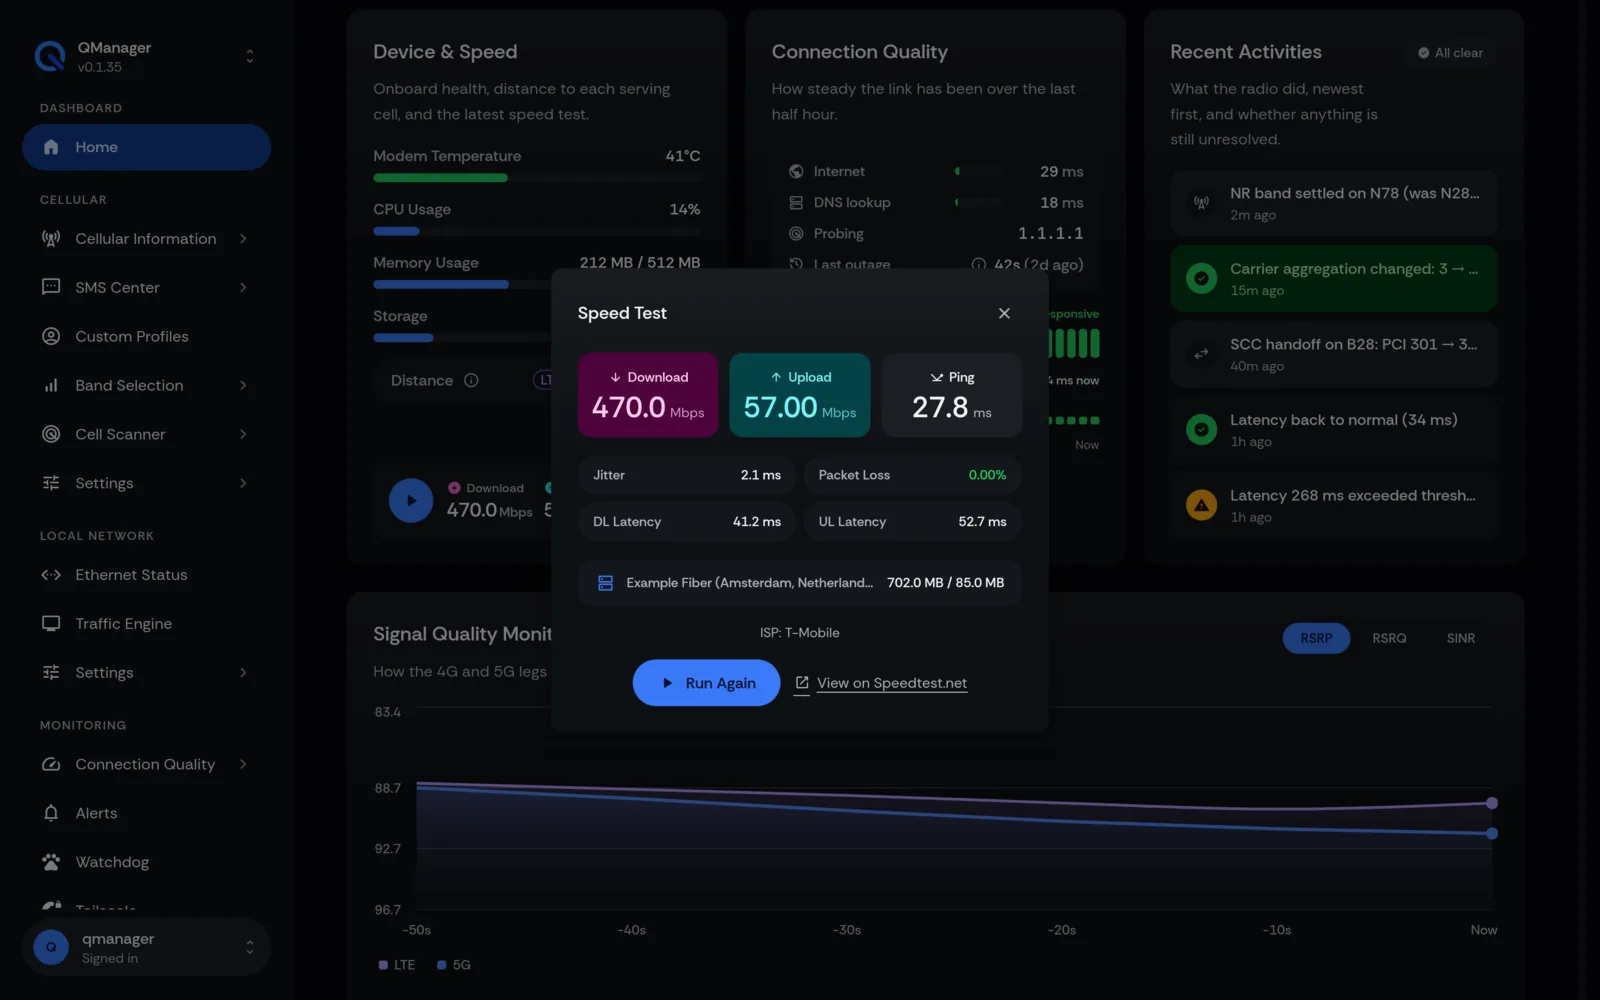1600x1000 pixels.
Task: Click the Modem Temperature progress bar
Action: (537, 178)
